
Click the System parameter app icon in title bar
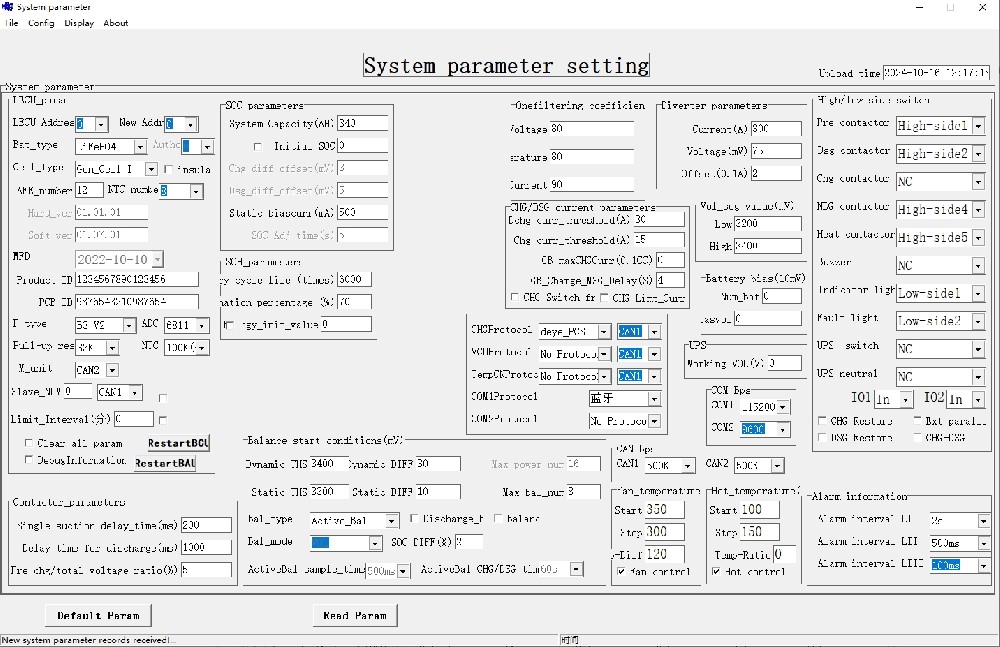pos(7,6)
